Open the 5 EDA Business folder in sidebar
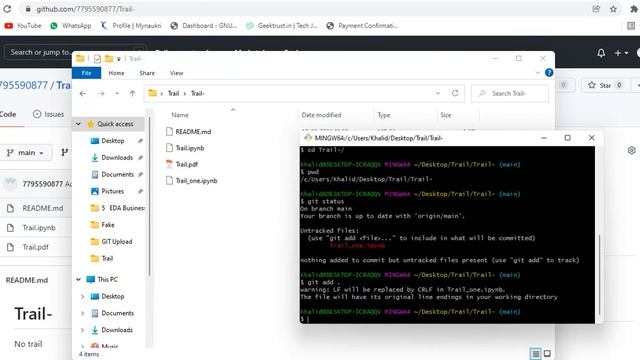The height and width of the screenshot is (360, 640). (x=118, y=208)
